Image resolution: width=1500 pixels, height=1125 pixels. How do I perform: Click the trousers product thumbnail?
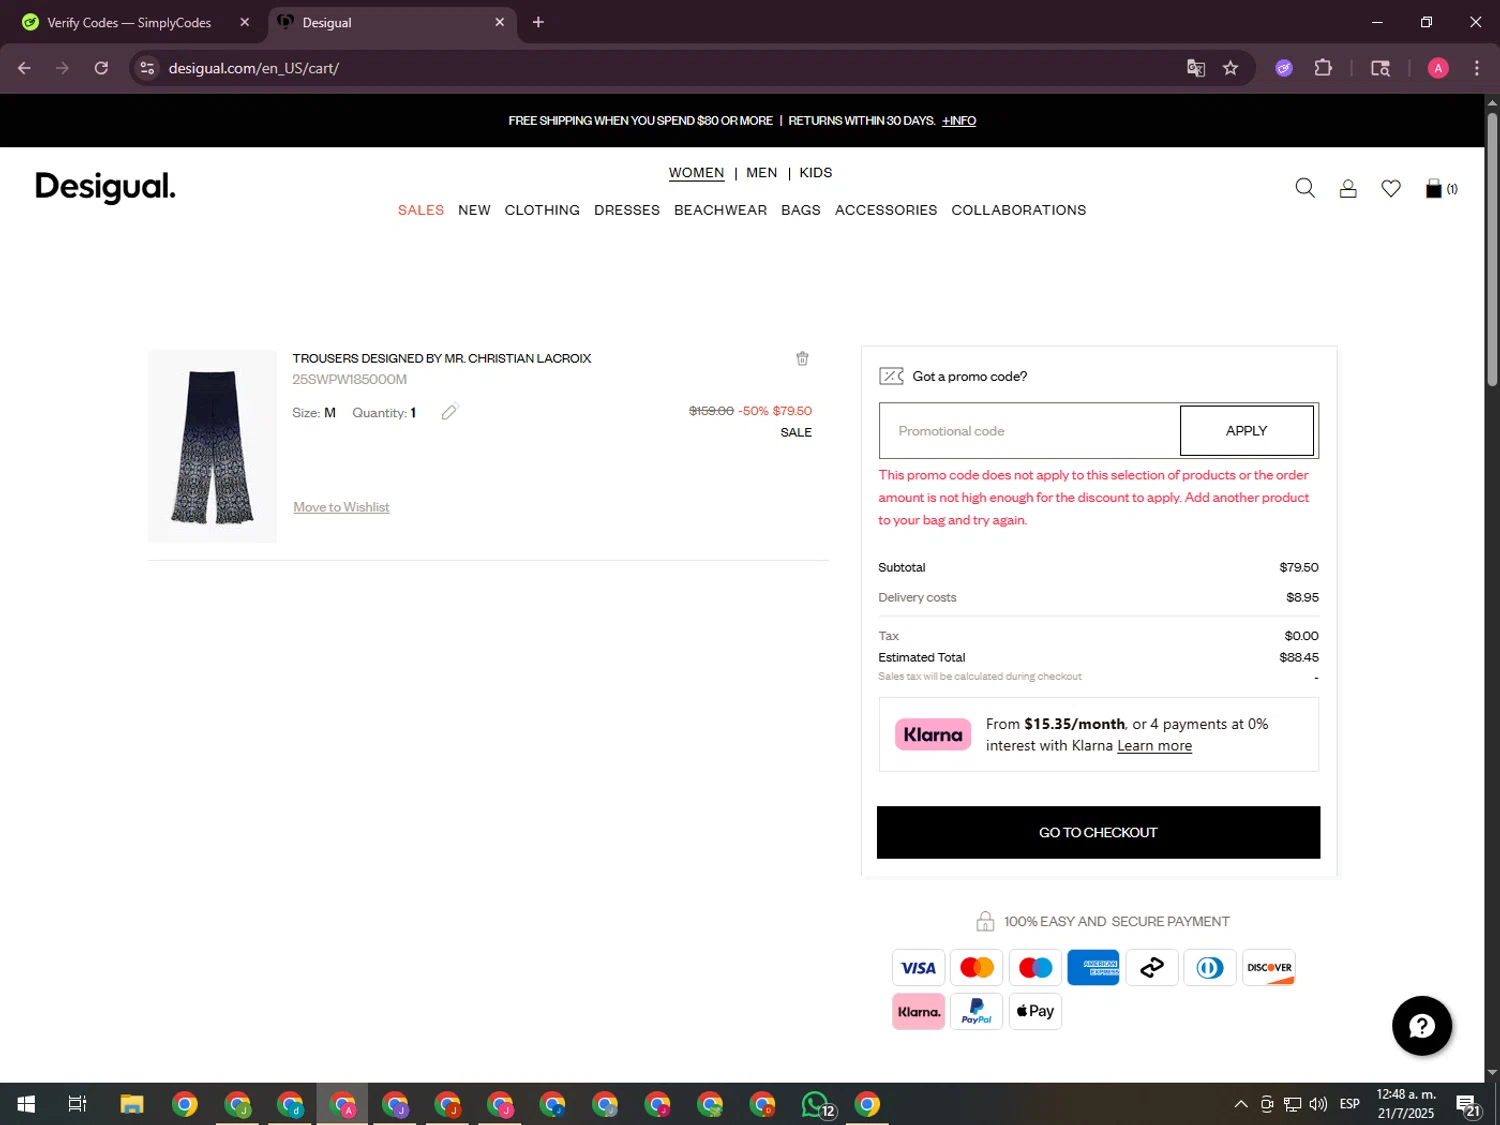pyautogui.click(x=212, y=446)
